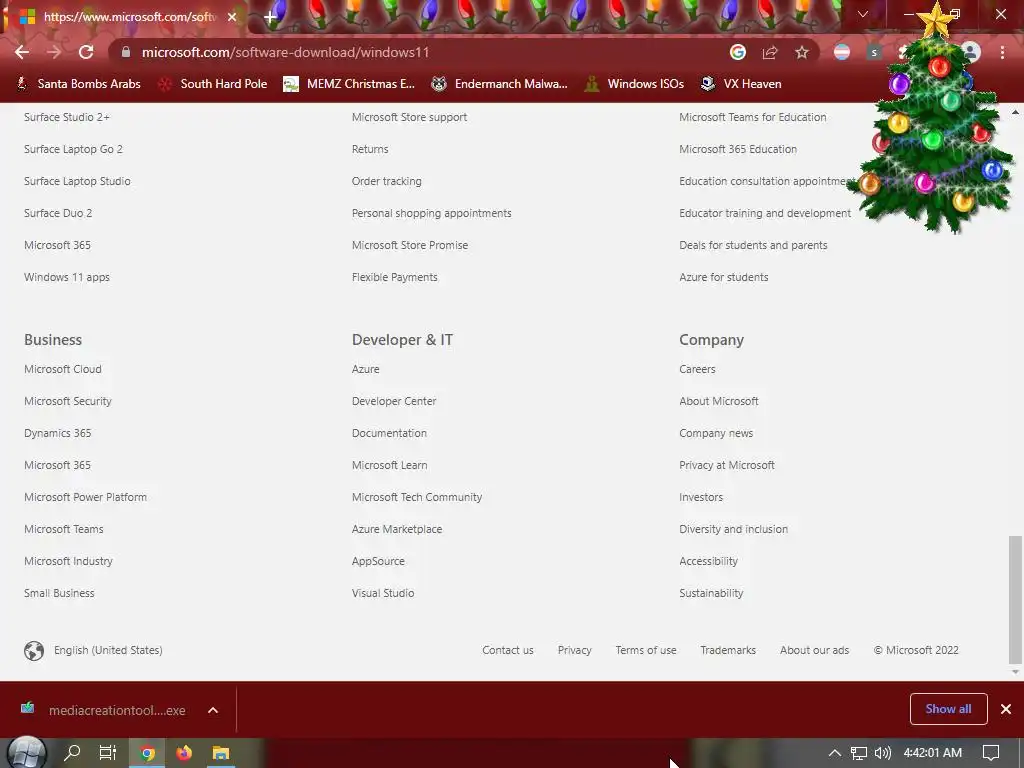Open MEMZ Christmas bookmark
The height and width of the screenshot is (768, 1024).
[349, 84]
